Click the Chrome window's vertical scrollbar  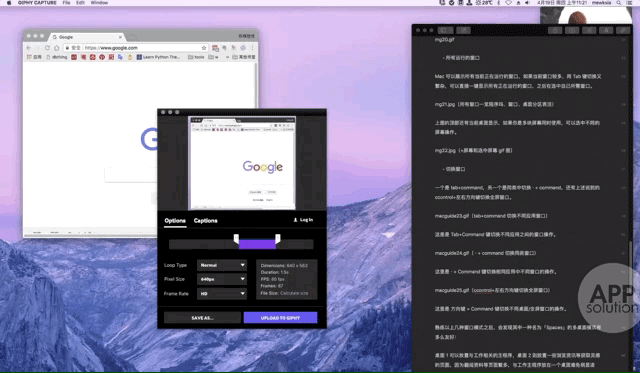[256, 86]
